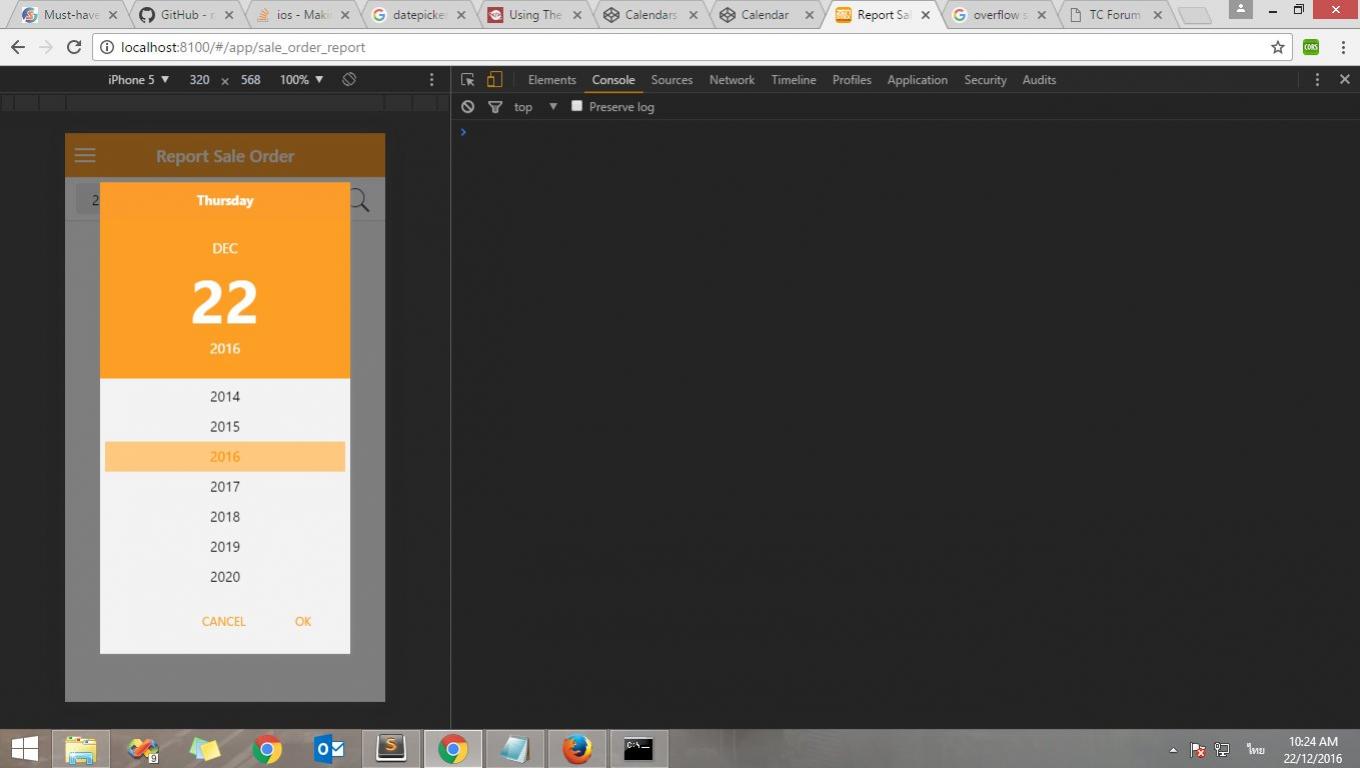1360x768 pixels.
Task: Click the CANCEL button in datepicker
Action: click(x=223, y=622)
